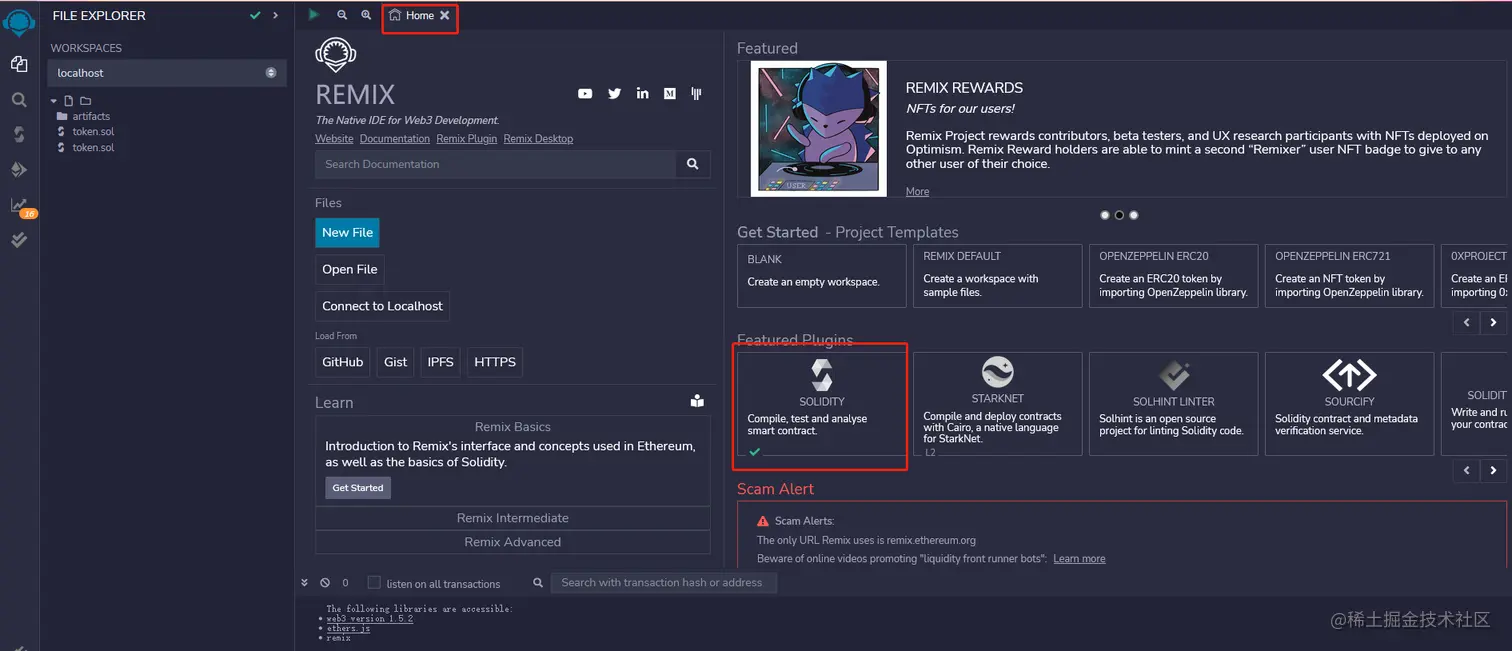Open the STARKNET plugin card
Screen dimensions: 1512x651
(998, 404)
